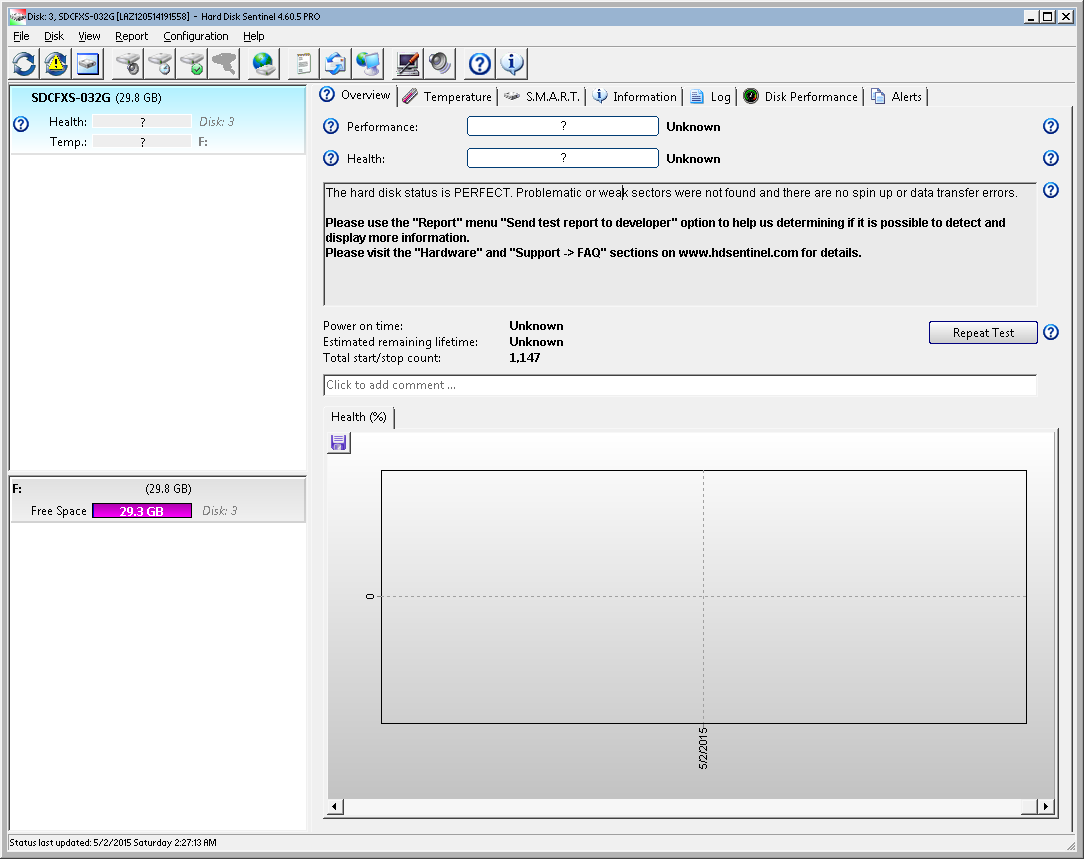Click help icon next to Performance label
Image resolution: width=1084 pixels, height=859 pixels.
(x=332, y=127)
